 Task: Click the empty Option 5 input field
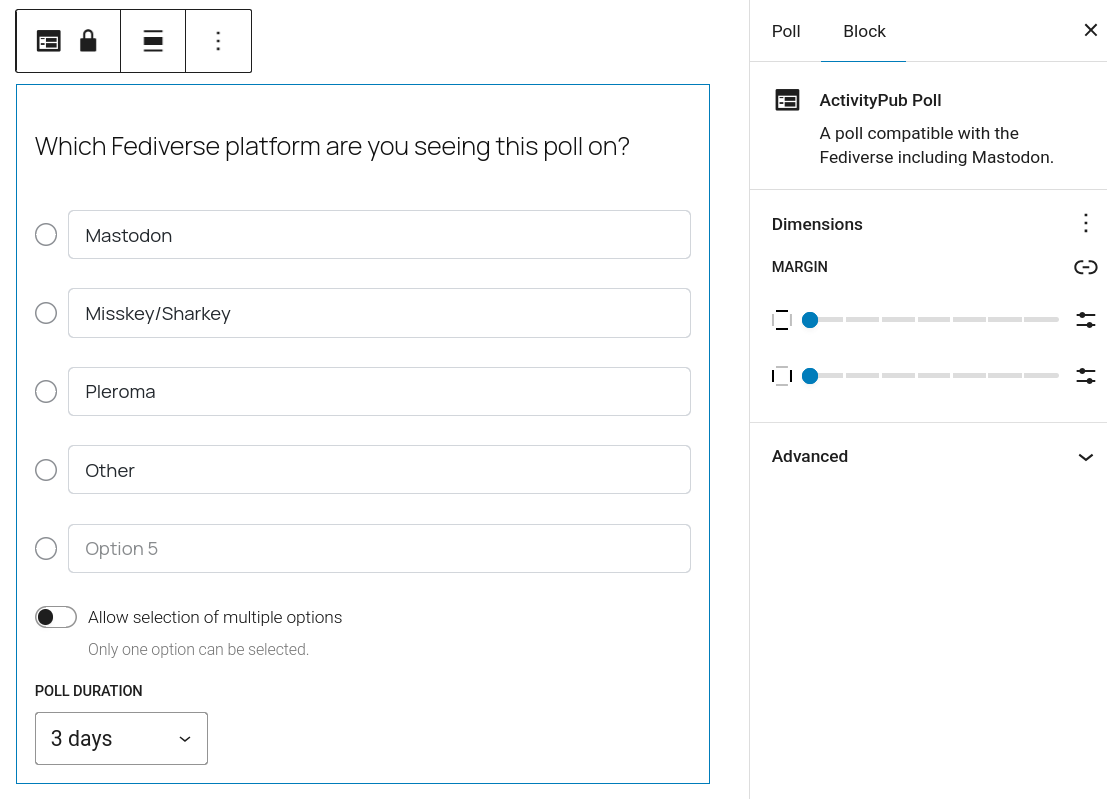[x=379, y=548]
